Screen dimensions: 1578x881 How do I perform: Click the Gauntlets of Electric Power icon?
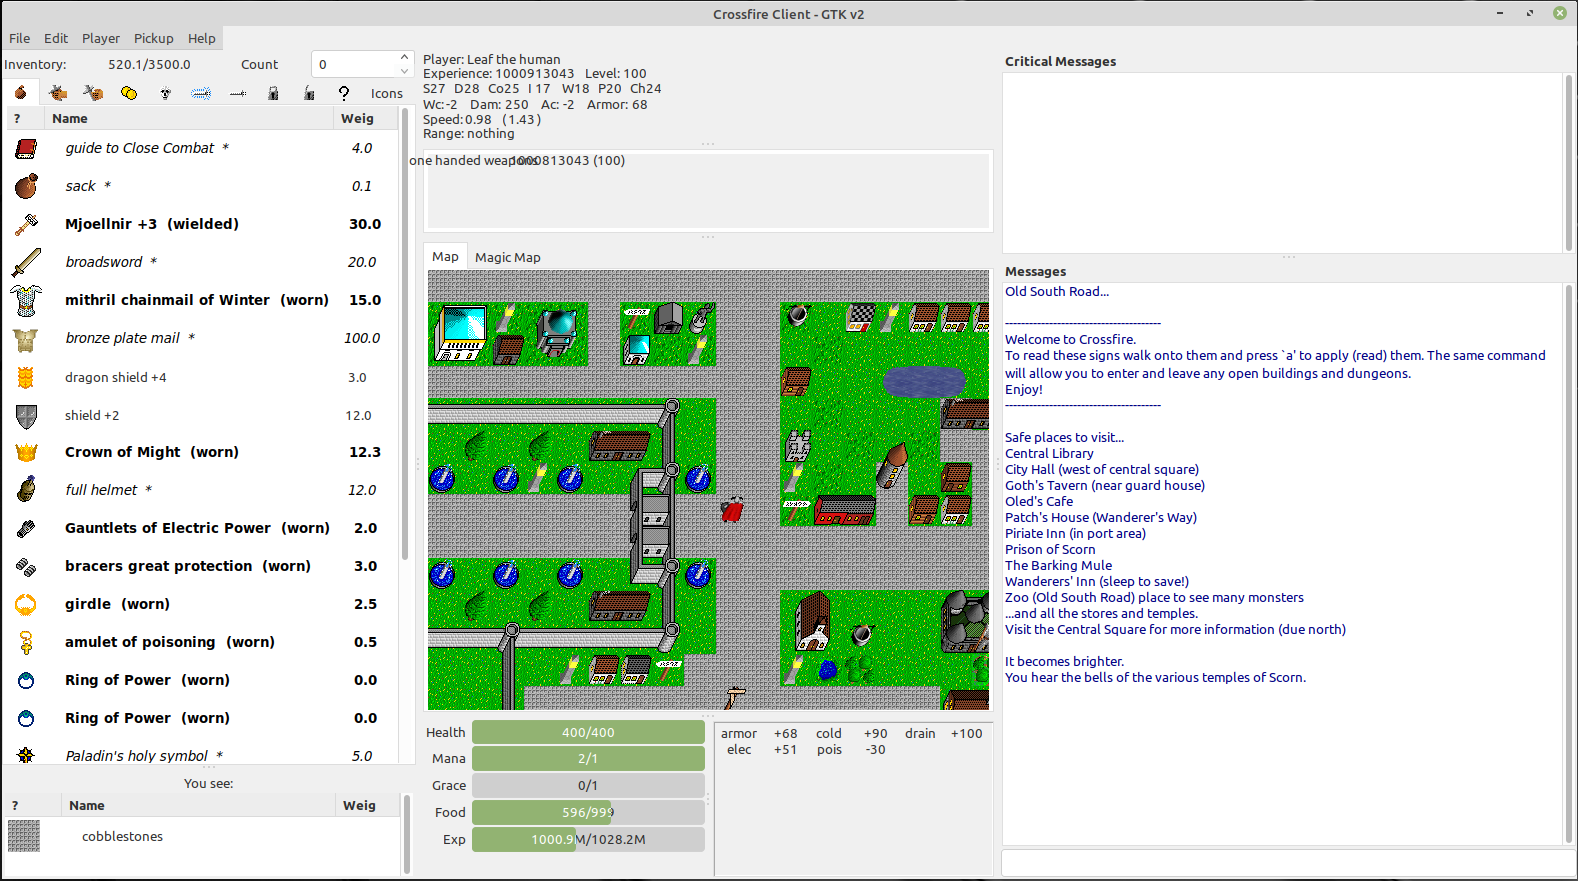tap(26, 528)
